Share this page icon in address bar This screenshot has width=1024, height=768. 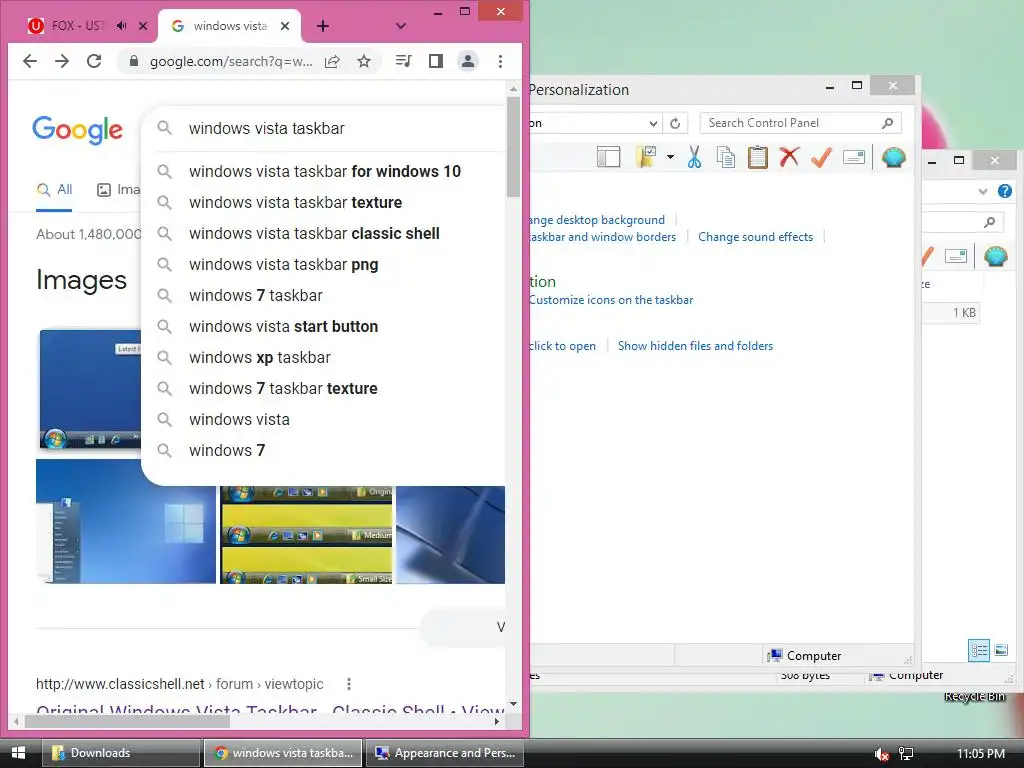pos(332,61)
